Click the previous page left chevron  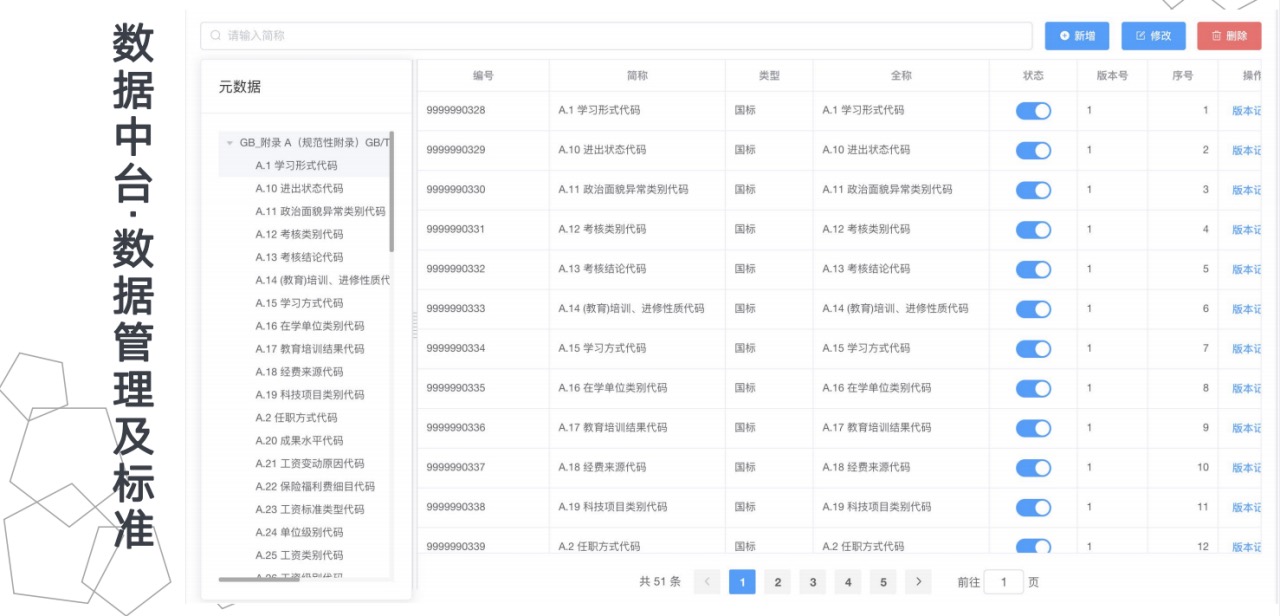[x=707, y=582]
